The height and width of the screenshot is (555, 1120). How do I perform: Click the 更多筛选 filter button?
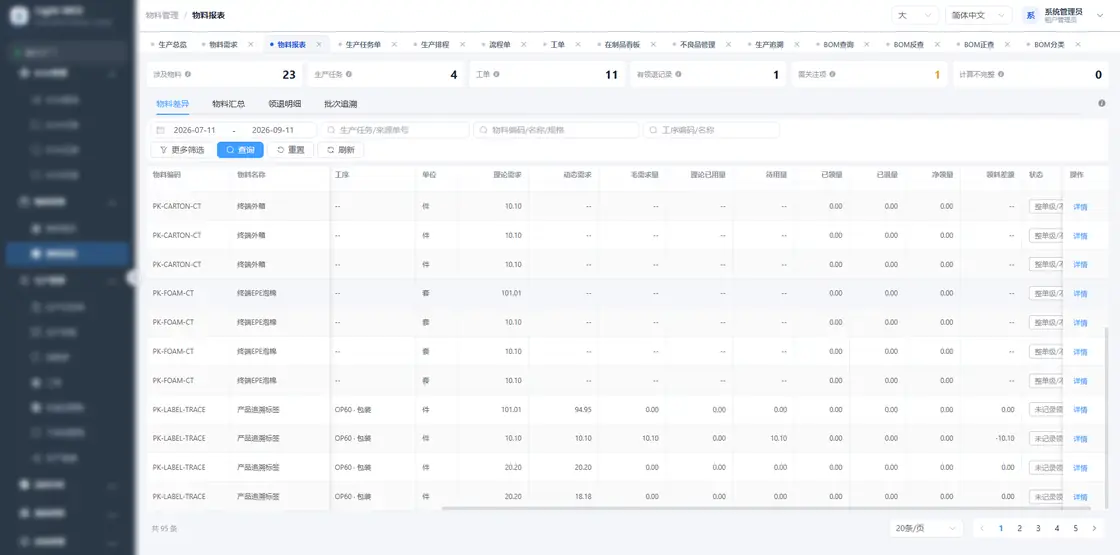[x=181, y=150]
